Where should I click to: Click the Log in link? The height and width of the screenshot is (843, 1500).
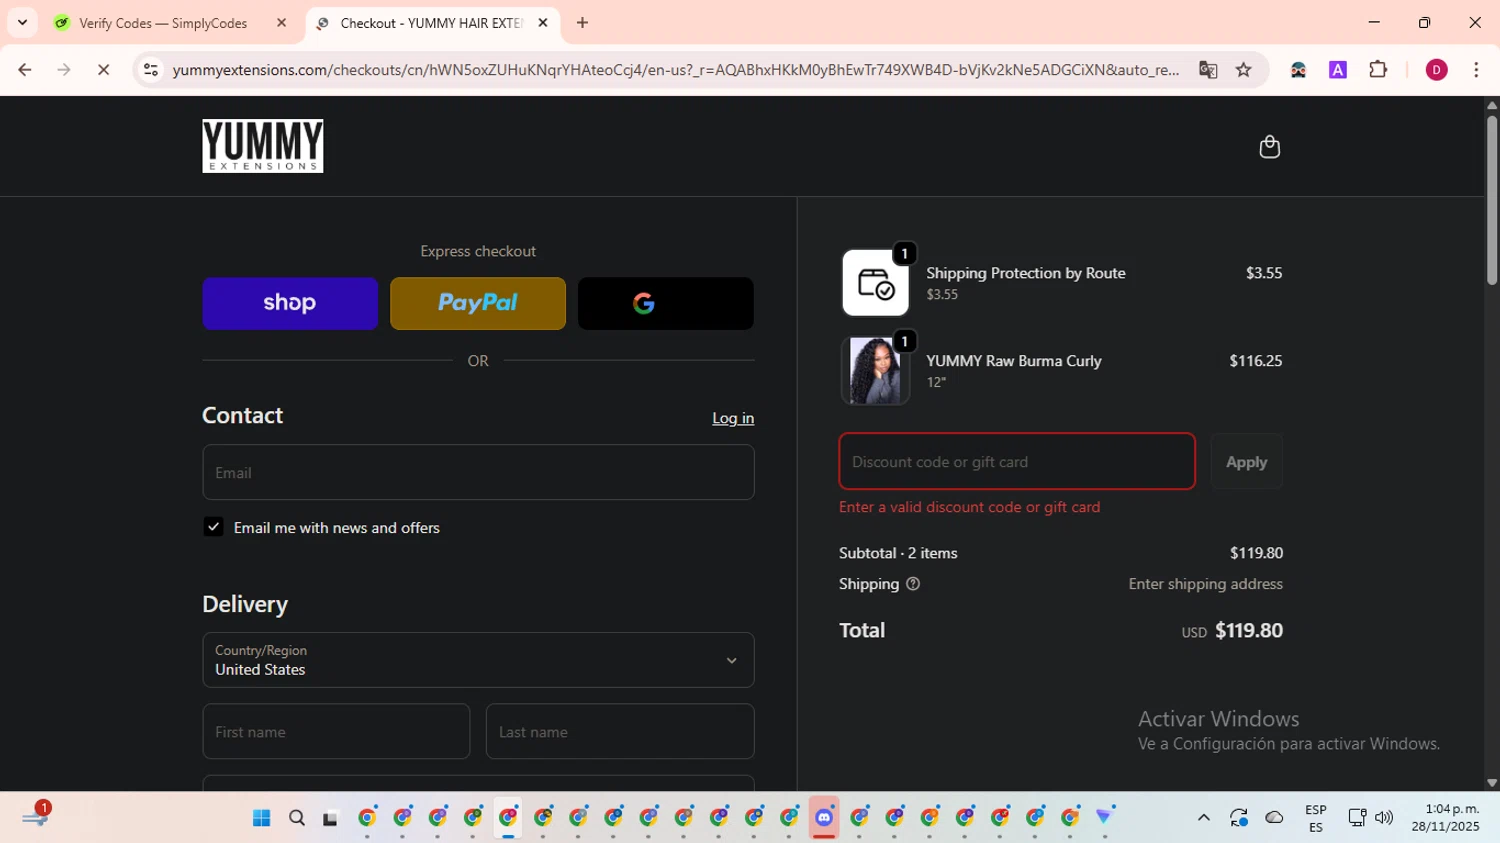click(x=733, y=418)
